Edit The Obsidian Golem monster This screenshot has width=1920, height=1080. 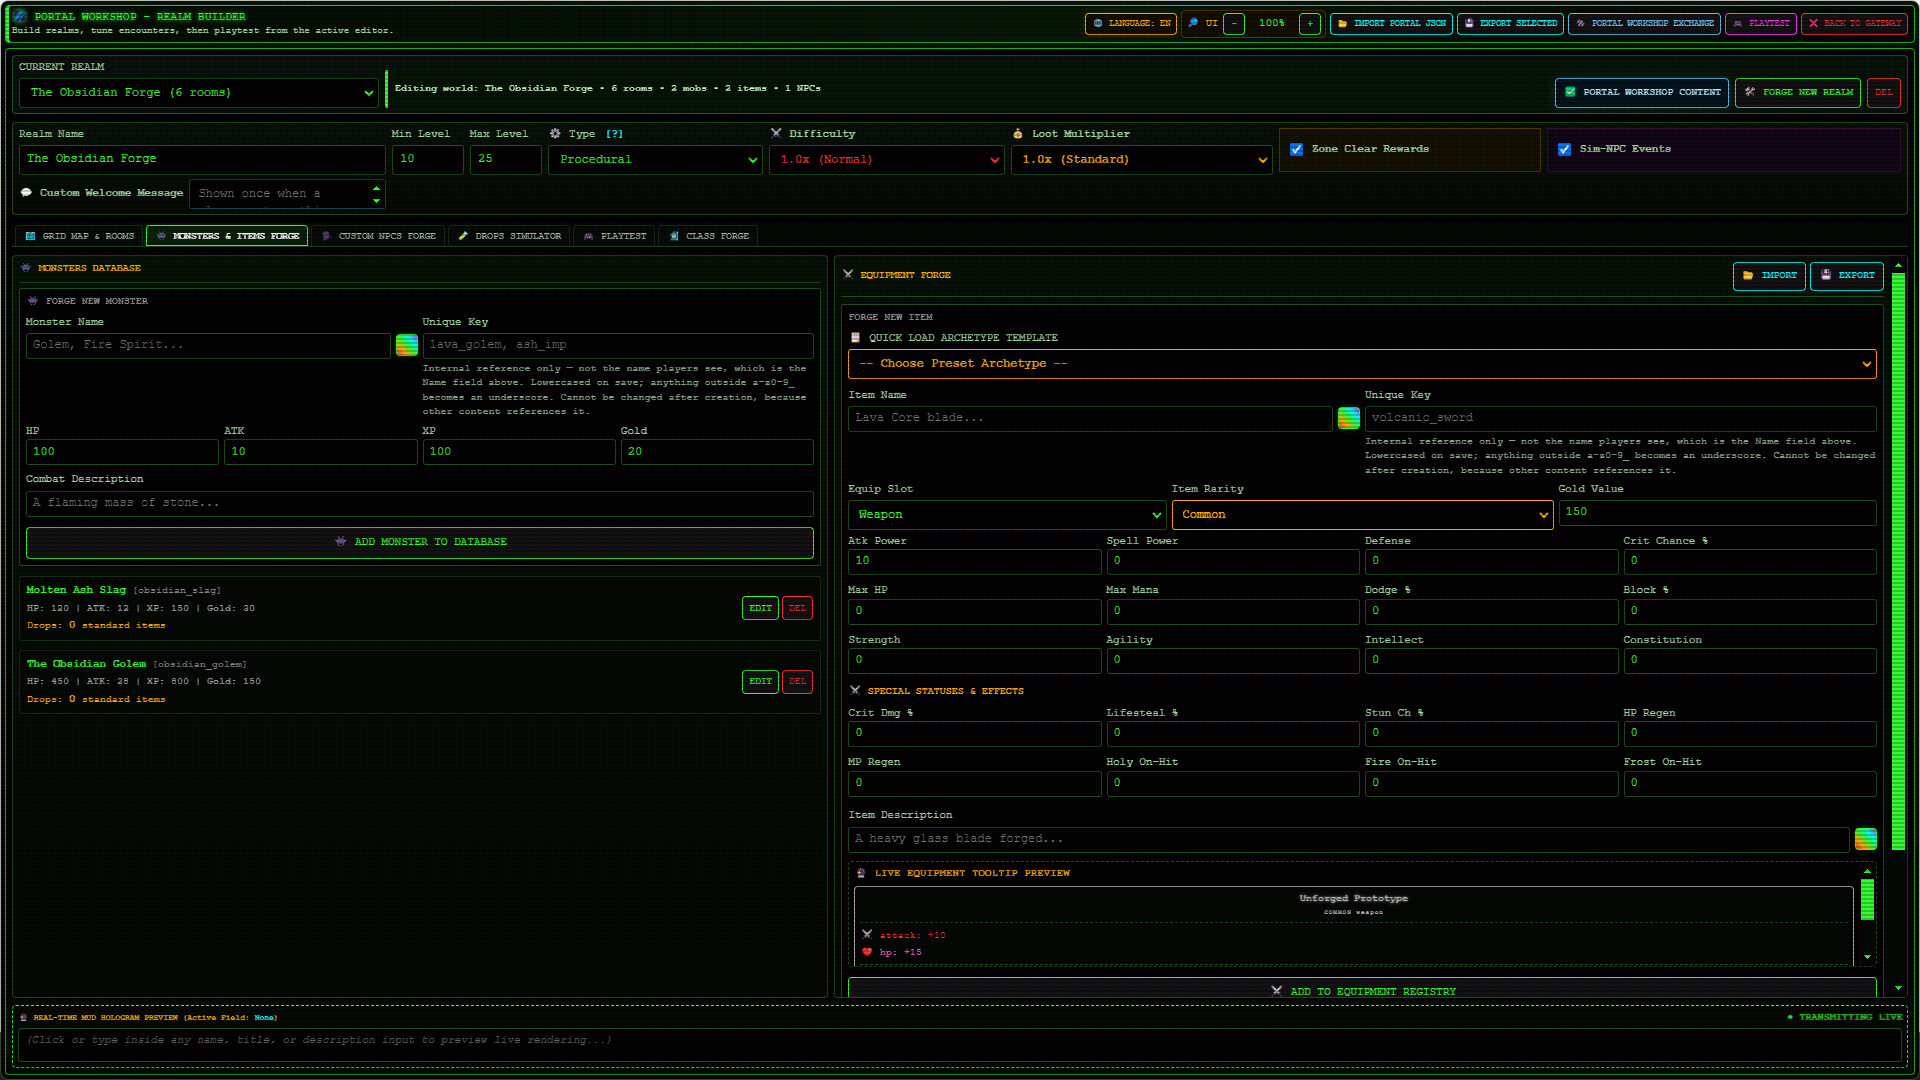760,682
